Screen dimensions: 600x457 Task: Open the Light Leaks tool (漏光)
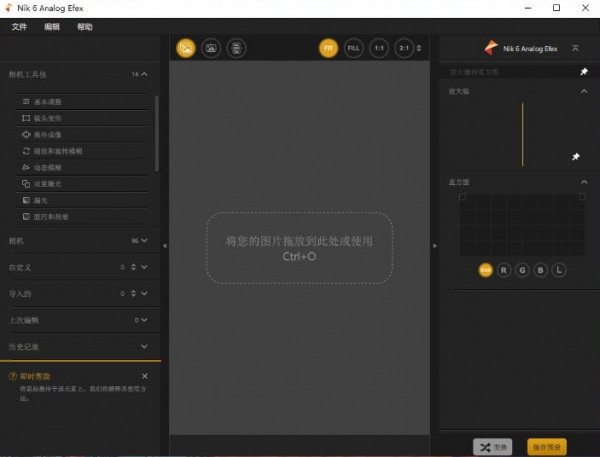click(x=82, y=201)
